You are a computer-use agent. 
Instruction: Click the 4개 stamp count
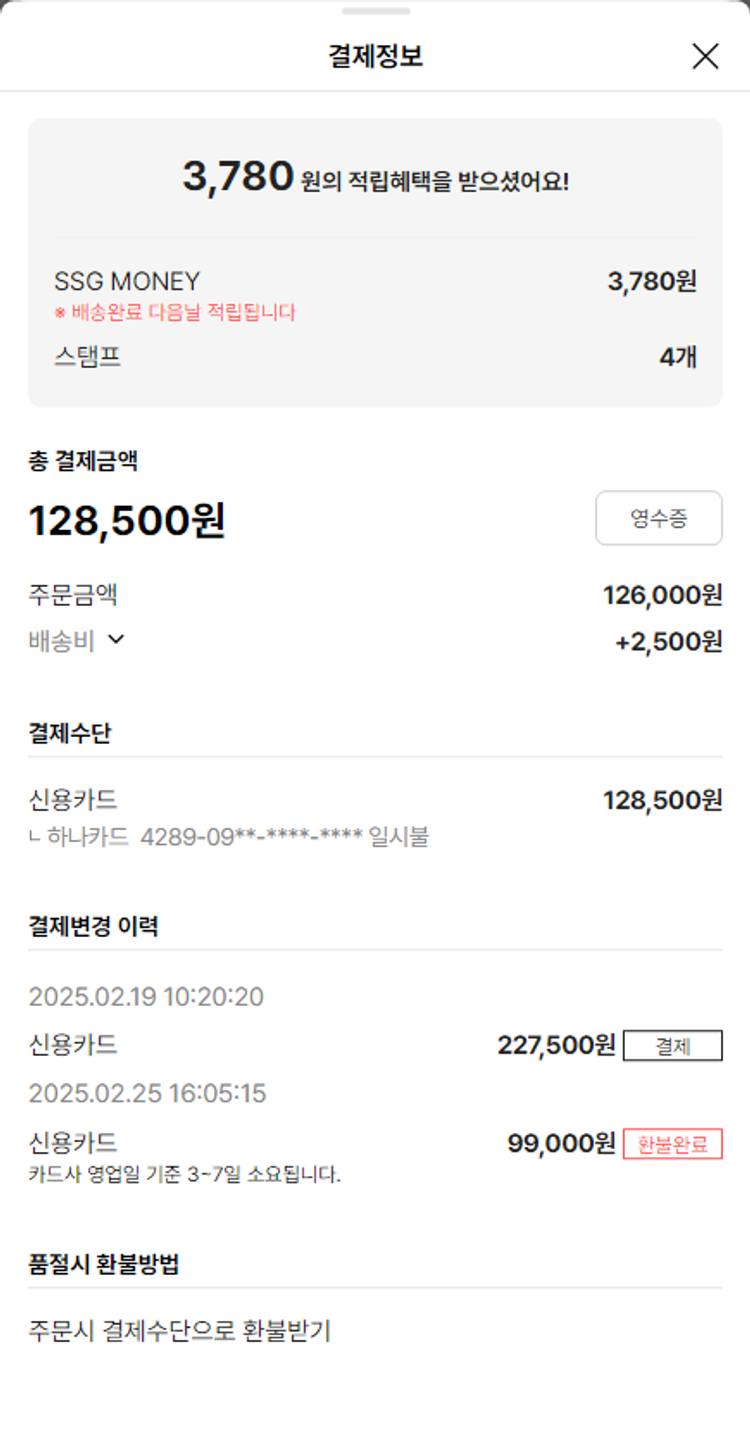pyautogui.click(x=677, y=357)
